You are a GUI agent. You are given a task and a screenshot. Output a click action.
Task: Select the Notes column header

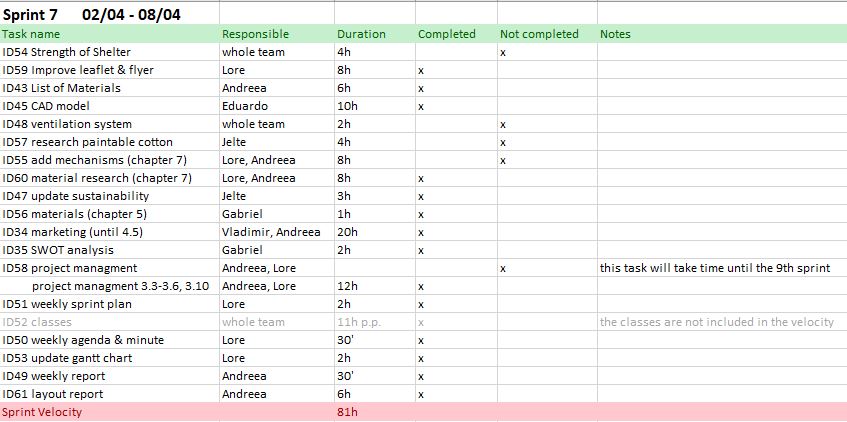pyautogui.click(x=722, y=34)
